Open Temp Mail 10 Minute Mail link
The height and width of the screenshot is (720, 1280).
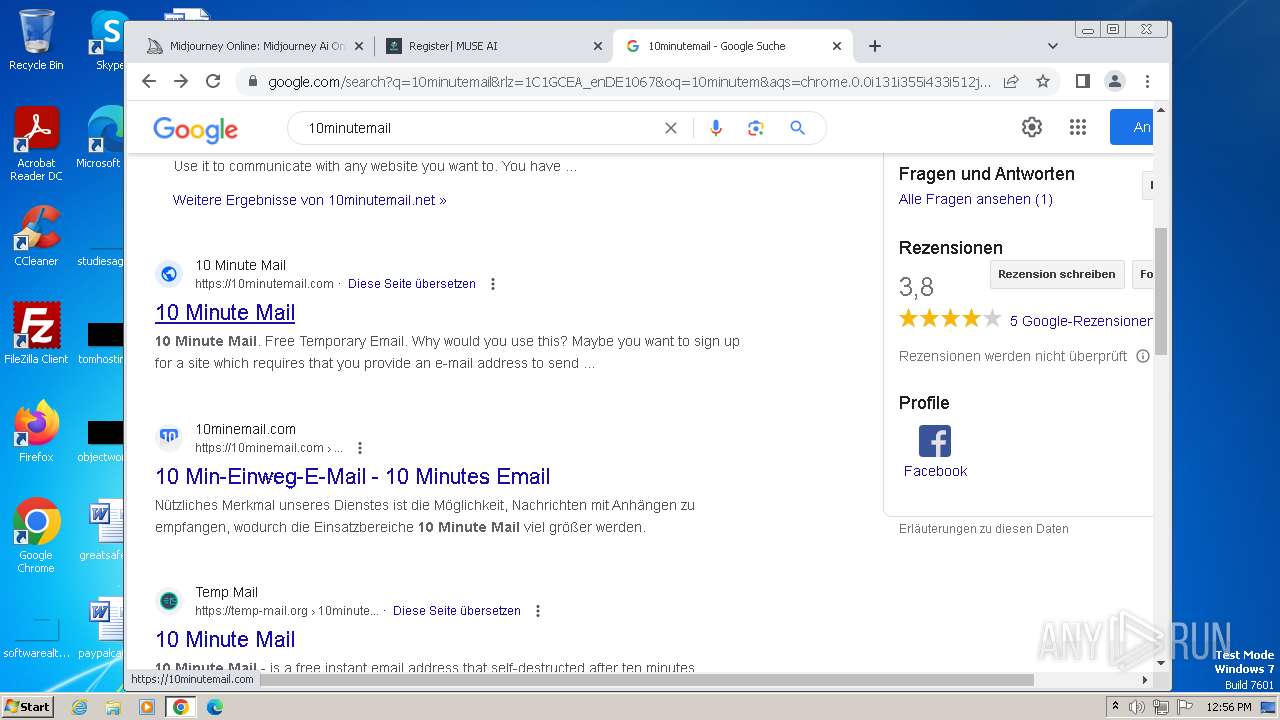coord(225,639)
